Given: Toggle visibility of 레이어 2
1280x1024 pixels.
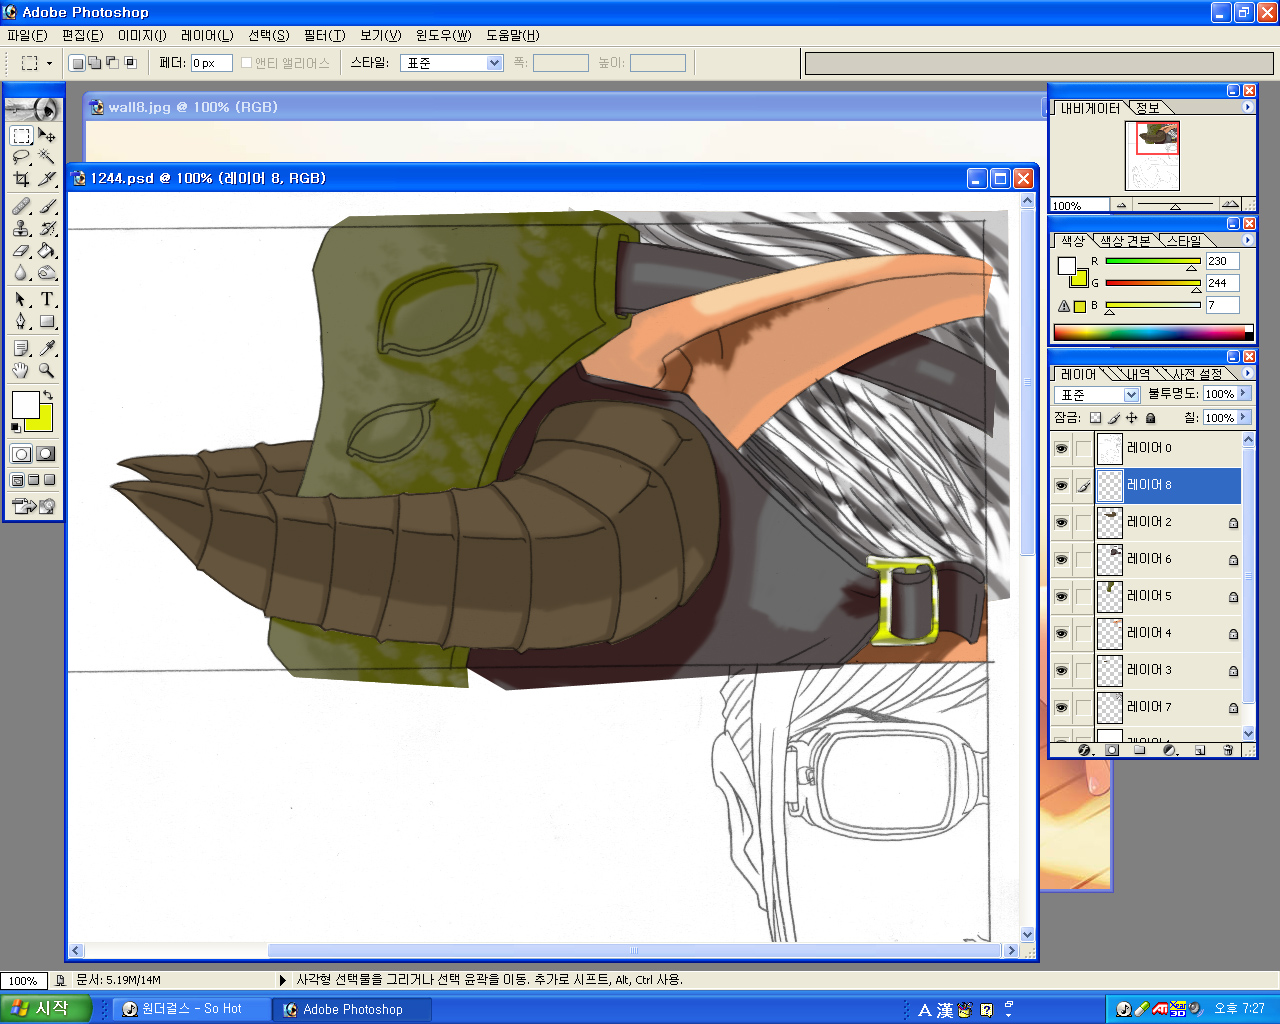Looking at the screenshot, I should coord(1061,522).
